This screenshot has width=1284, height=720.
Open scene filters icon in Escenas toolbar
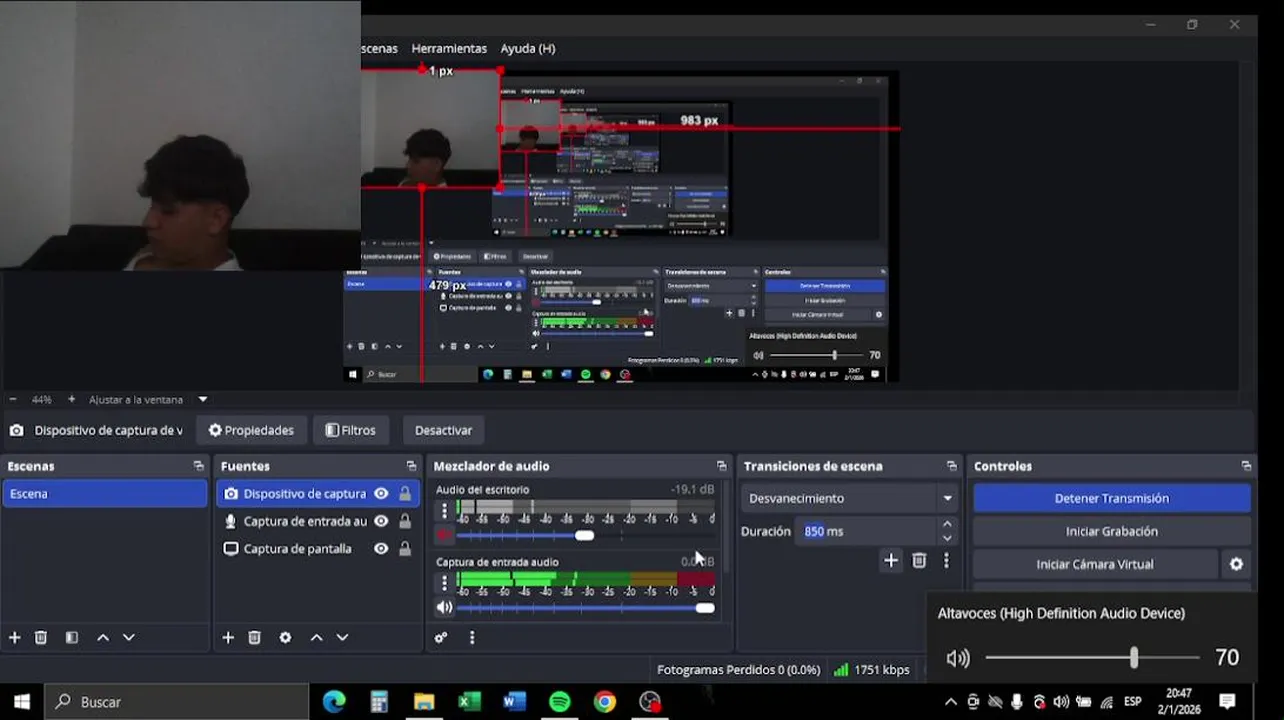(x=72, y=638)
